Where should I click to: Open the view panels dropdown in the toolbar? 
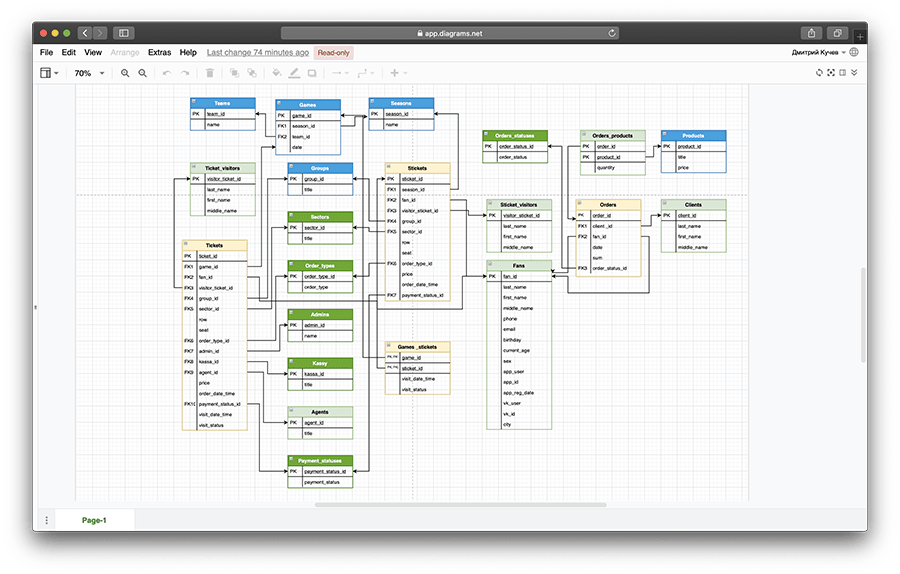[x=49, y=73]
